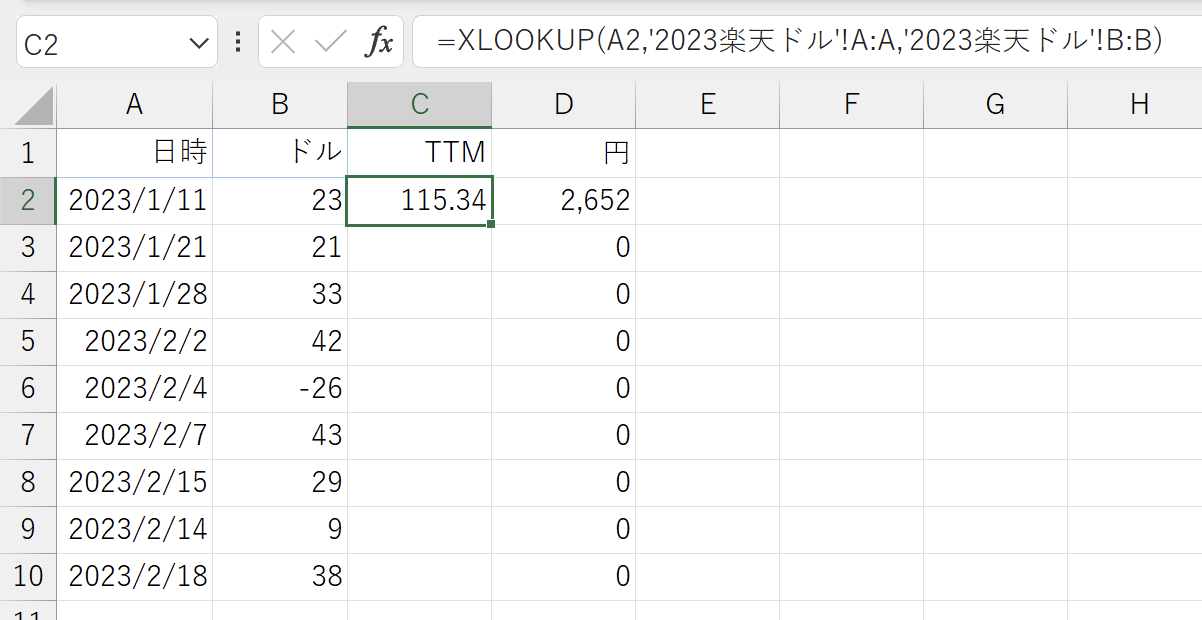Select cell D2 showing 2,652

pyautogui.click(x=564, y=200)
